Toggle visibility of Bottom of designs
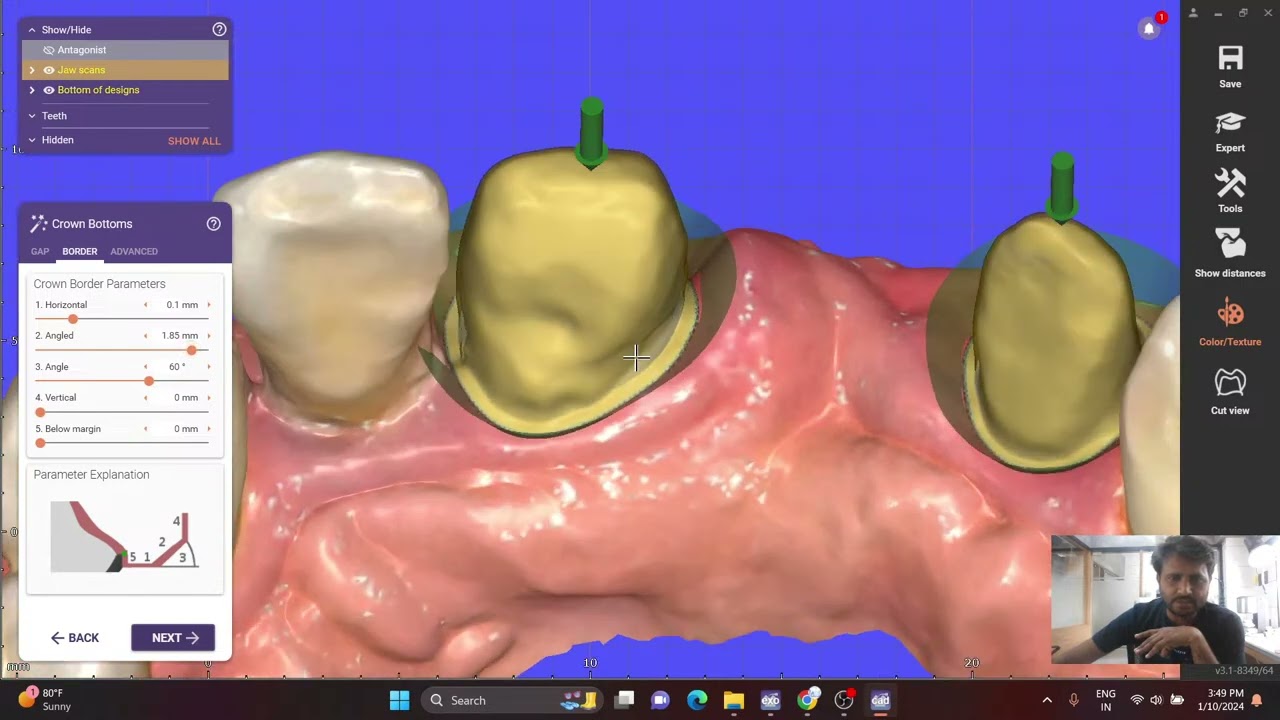Viewport: 1280px width, 720px height. tap(48, 90)
